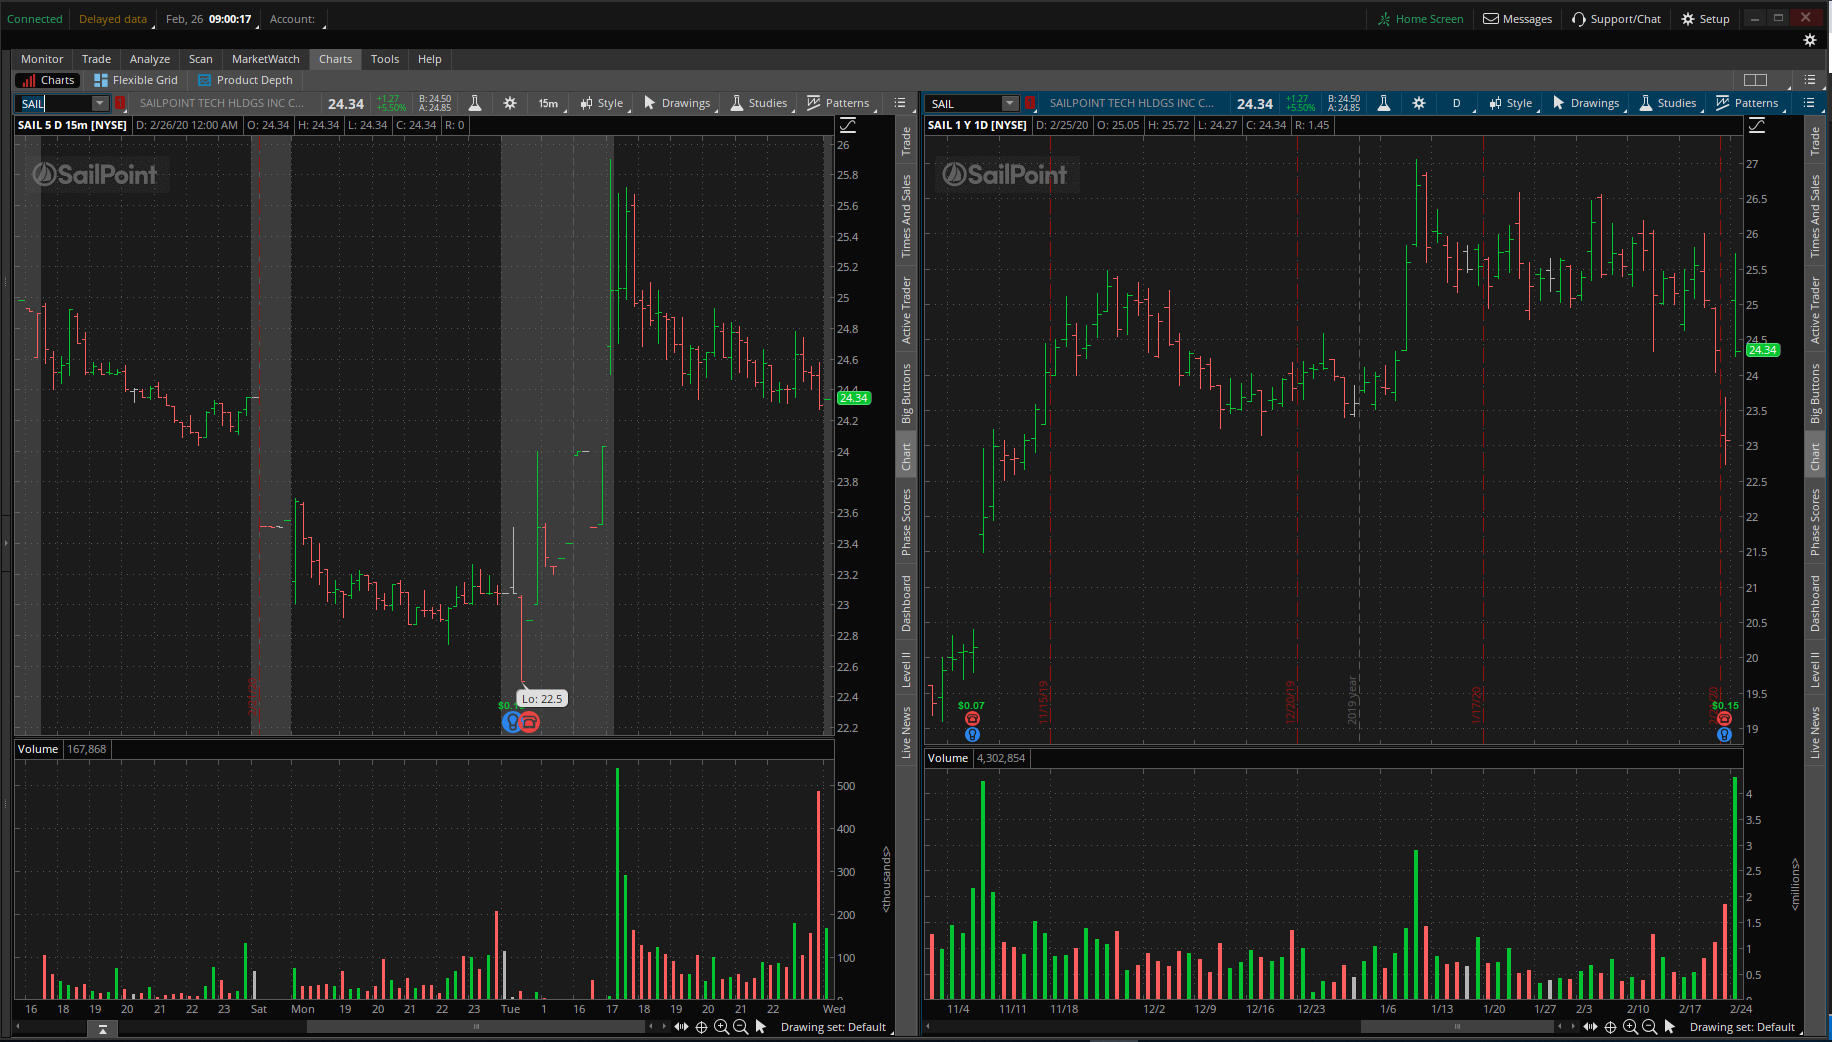Open right sidebar Live News panel
The image size is (1832, 1042).
[1815, 732]
